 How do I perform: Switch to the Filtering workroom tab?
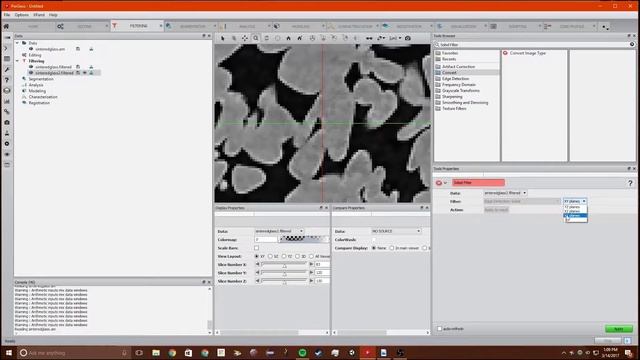[137, 26]
